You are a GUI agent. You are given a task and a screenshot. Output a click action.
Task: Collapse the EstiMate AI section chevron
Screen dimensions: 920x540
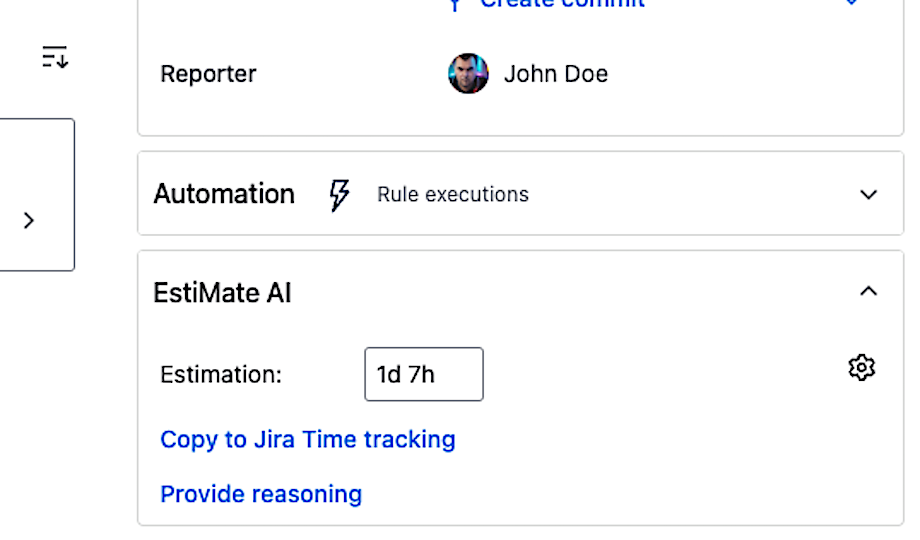868,292
